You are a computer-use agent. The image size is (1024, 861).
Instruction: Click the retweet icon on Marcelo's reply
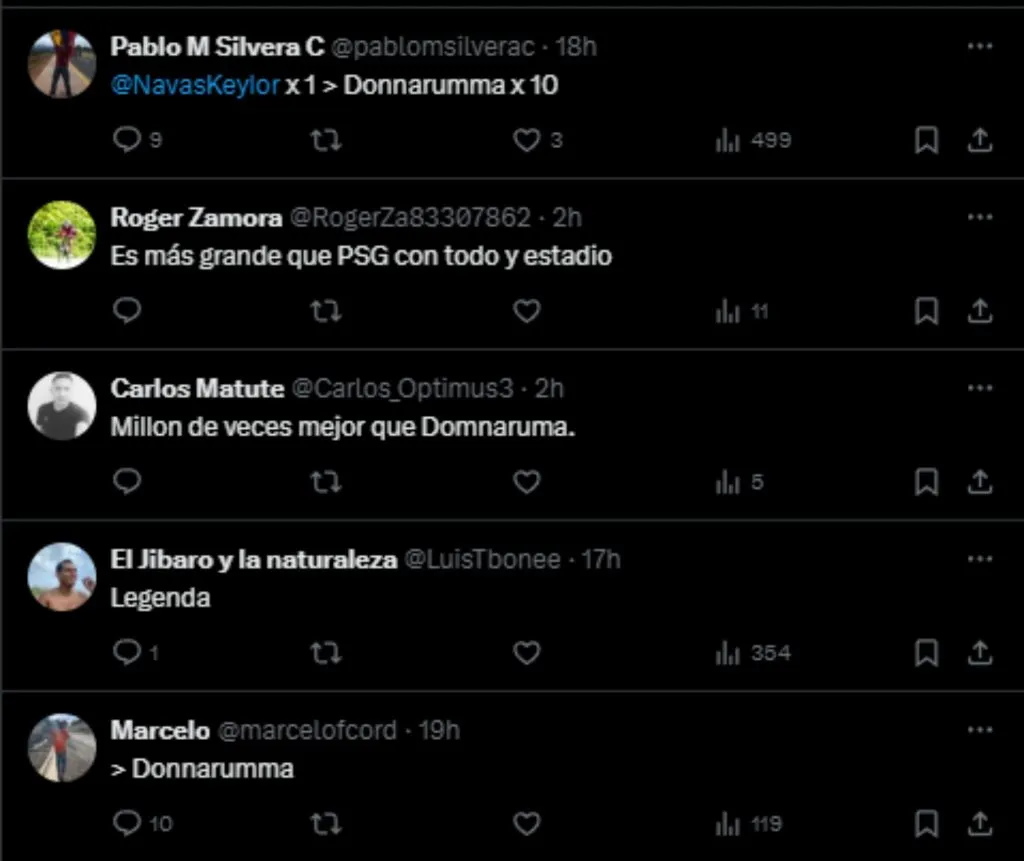click(326, 823)
